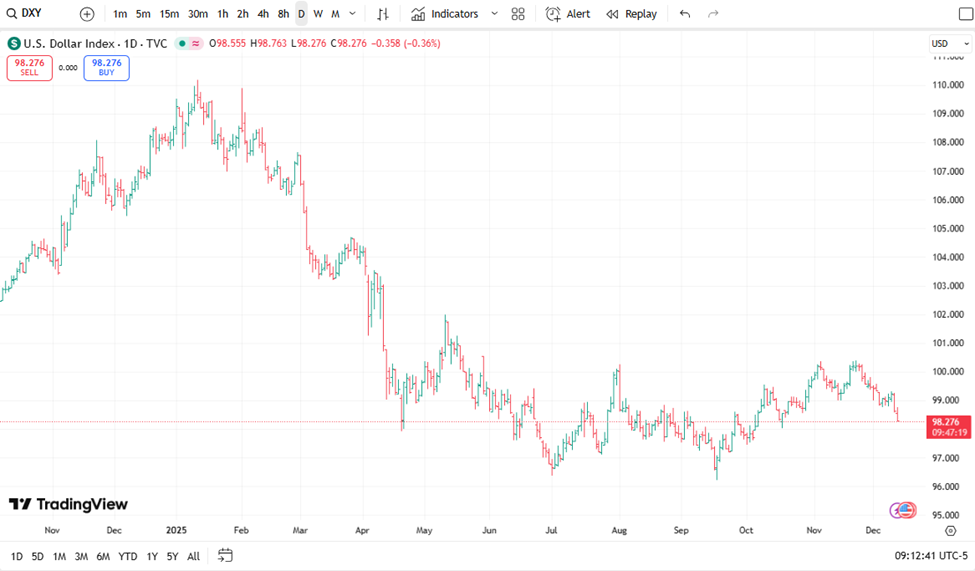Click the TradingView logo
The width and height of the screenshot is (975, 571).
(x=68, y=504)
